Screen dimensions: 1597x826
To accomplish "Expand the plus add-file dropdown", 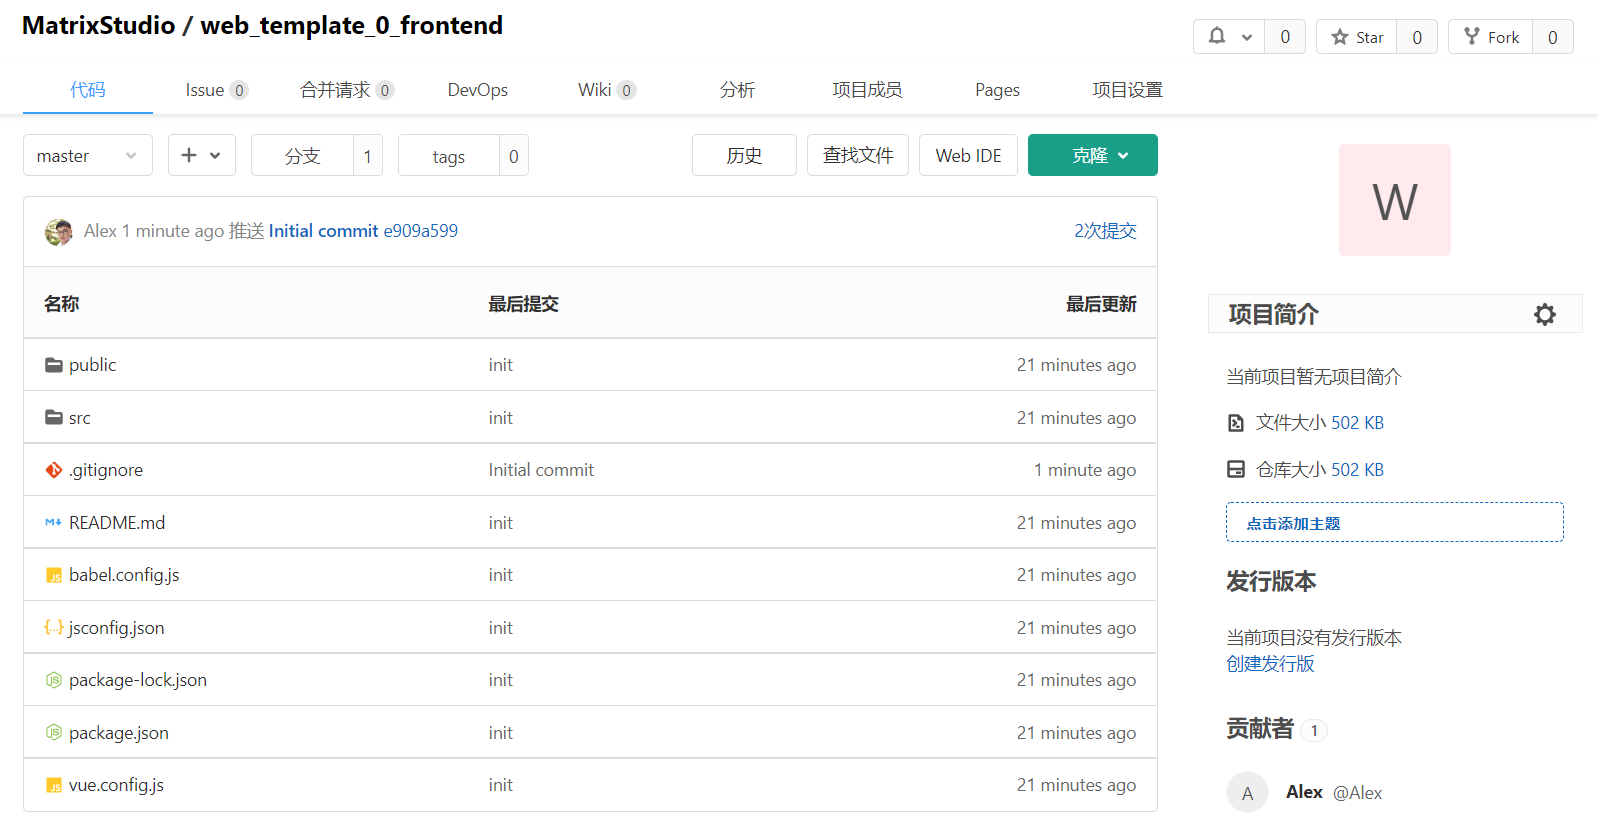I will click(202, 155).
